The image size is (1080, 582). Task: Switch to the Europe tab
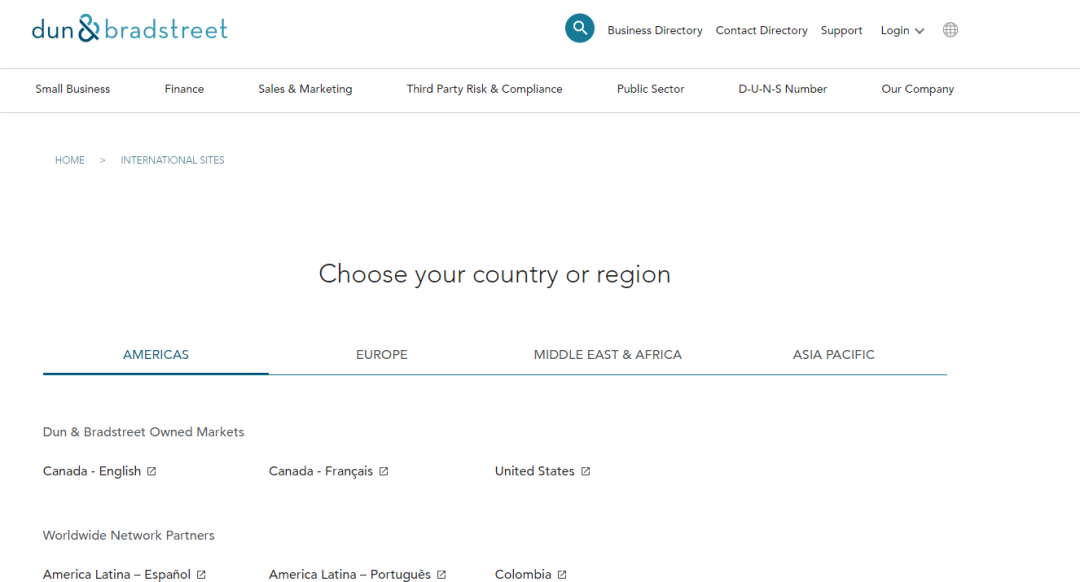click(382, 355)
